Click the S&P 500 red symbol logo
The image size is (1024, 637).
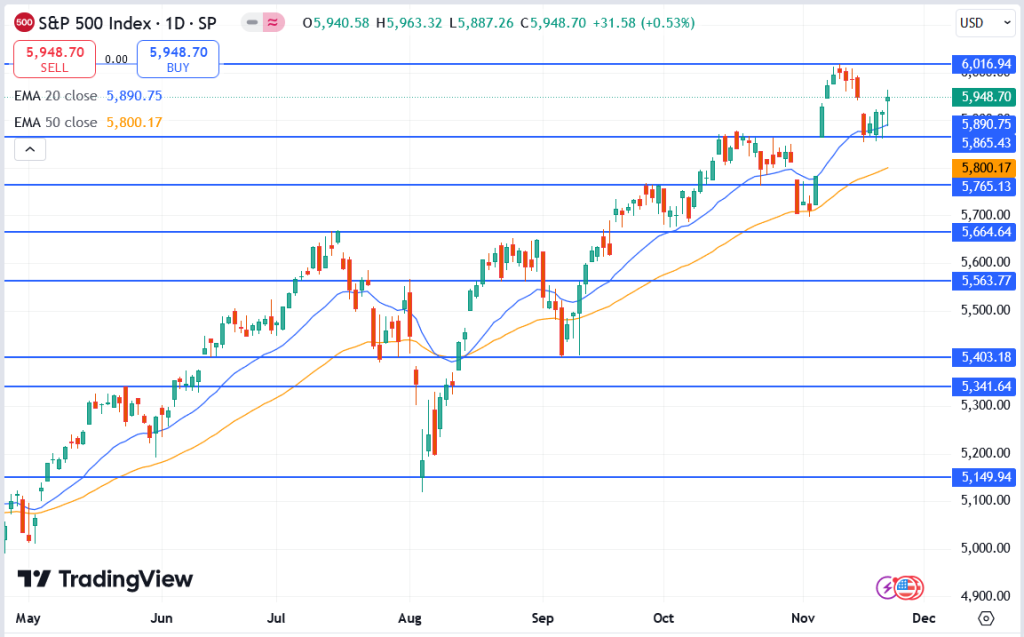pos(24,23)
